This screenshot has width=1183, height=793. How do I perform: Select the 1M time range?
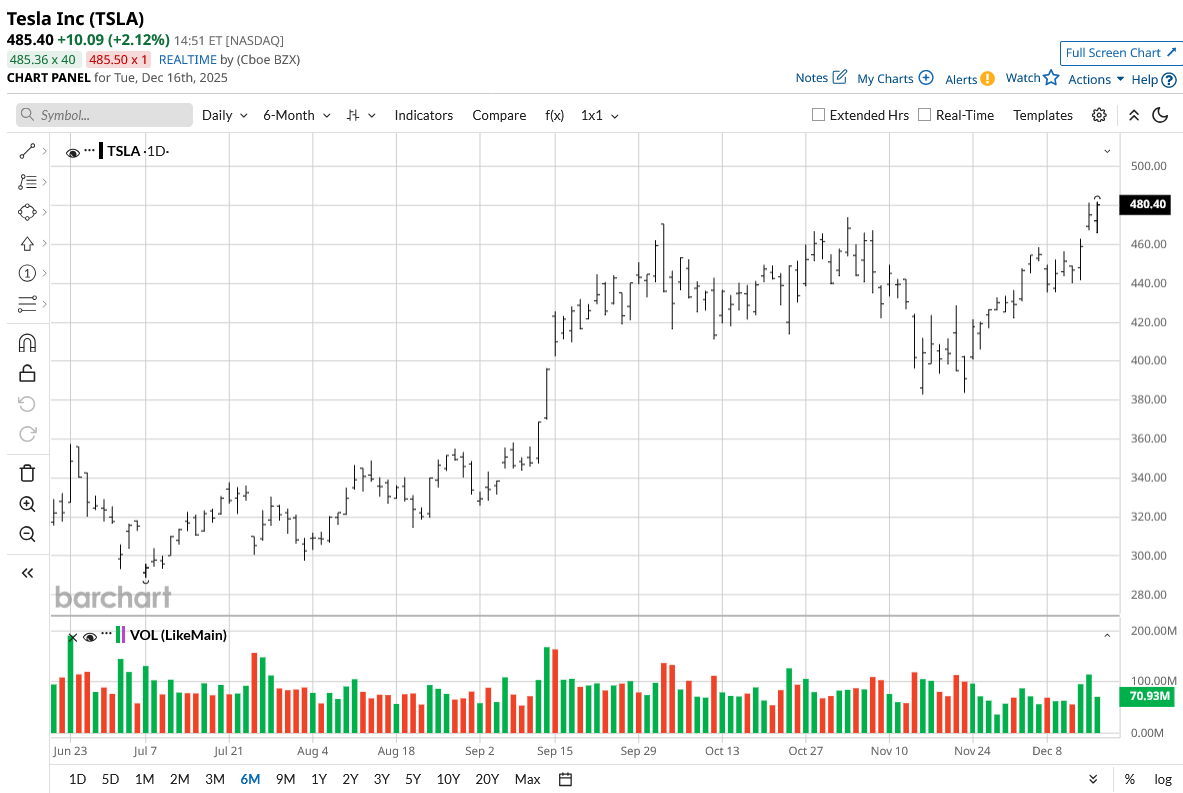[144, 779]
